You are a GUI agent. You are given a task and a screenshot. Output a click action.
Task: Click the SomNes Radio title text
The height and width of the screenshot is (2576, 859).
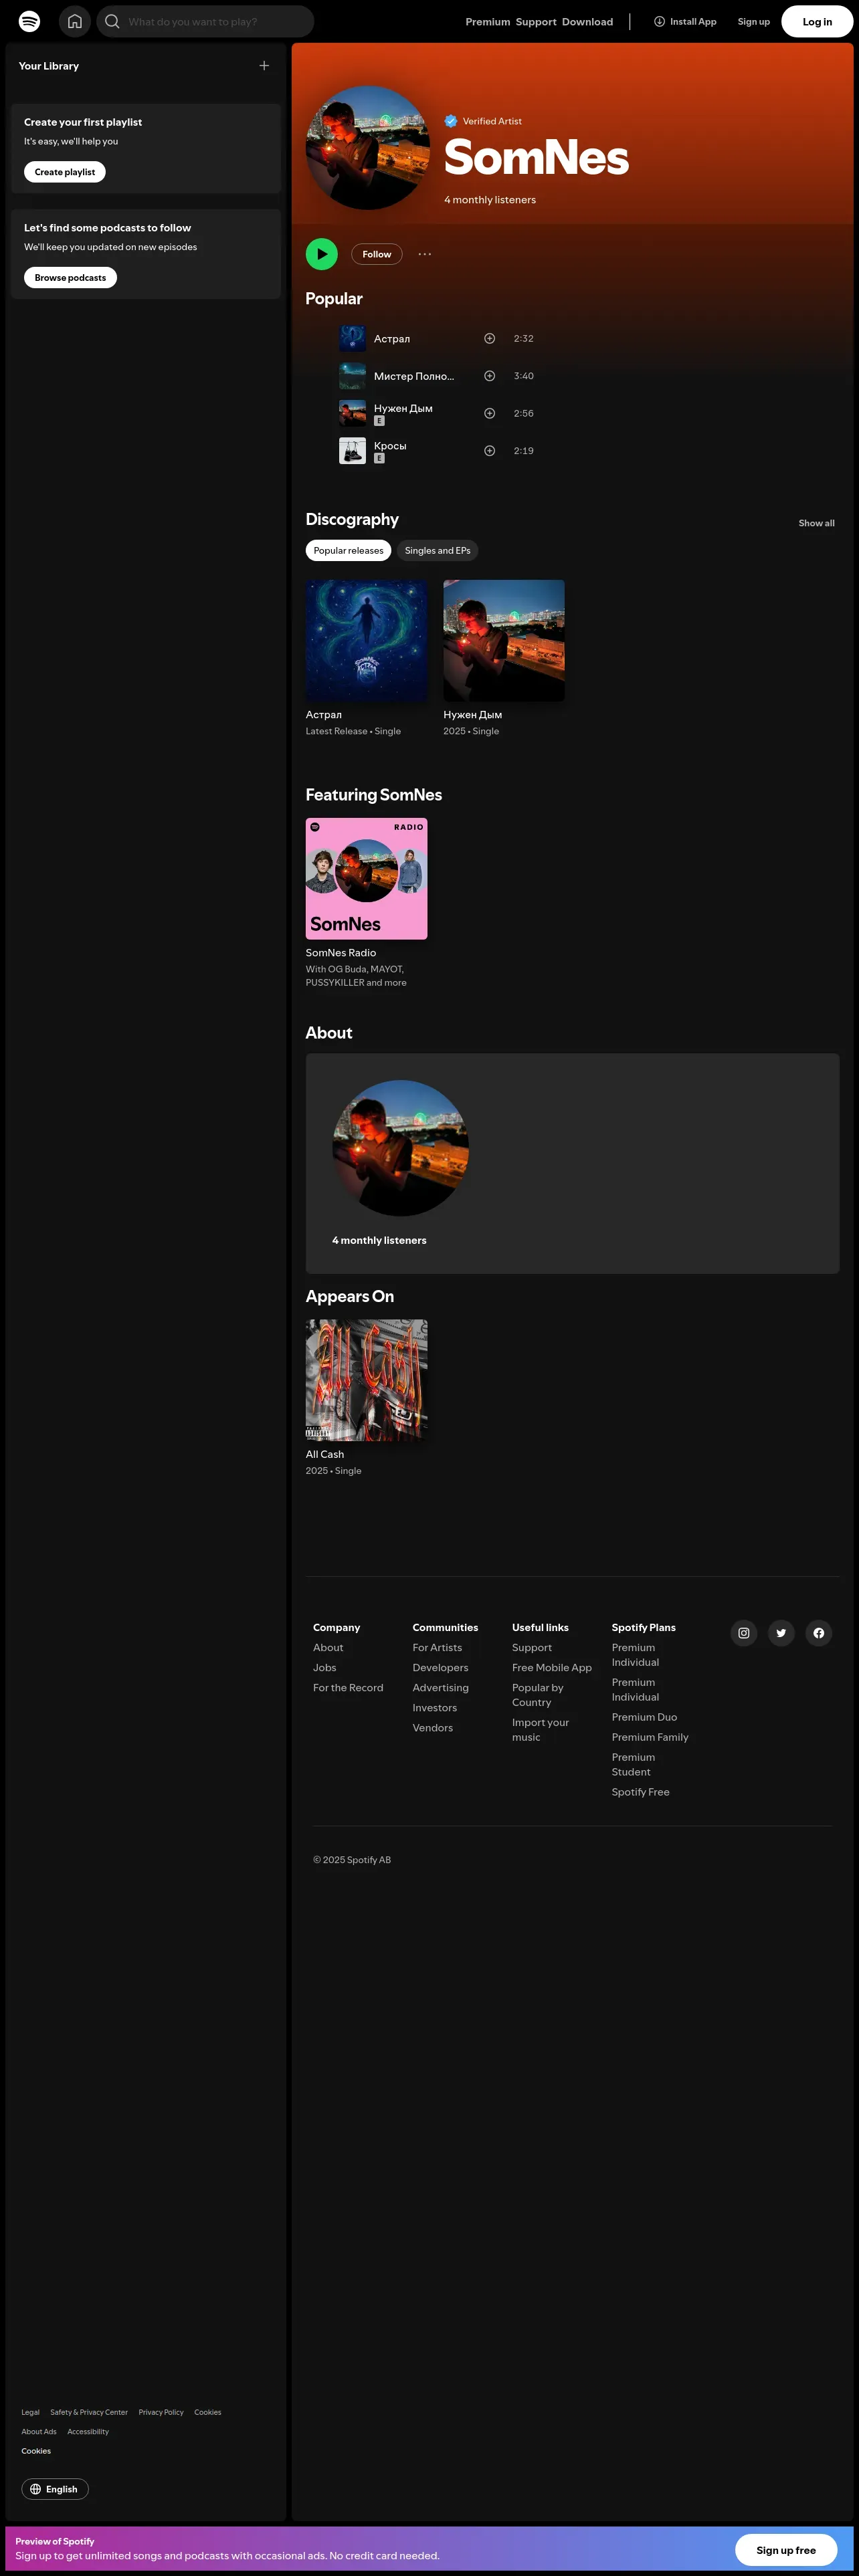tap(341, 953)
